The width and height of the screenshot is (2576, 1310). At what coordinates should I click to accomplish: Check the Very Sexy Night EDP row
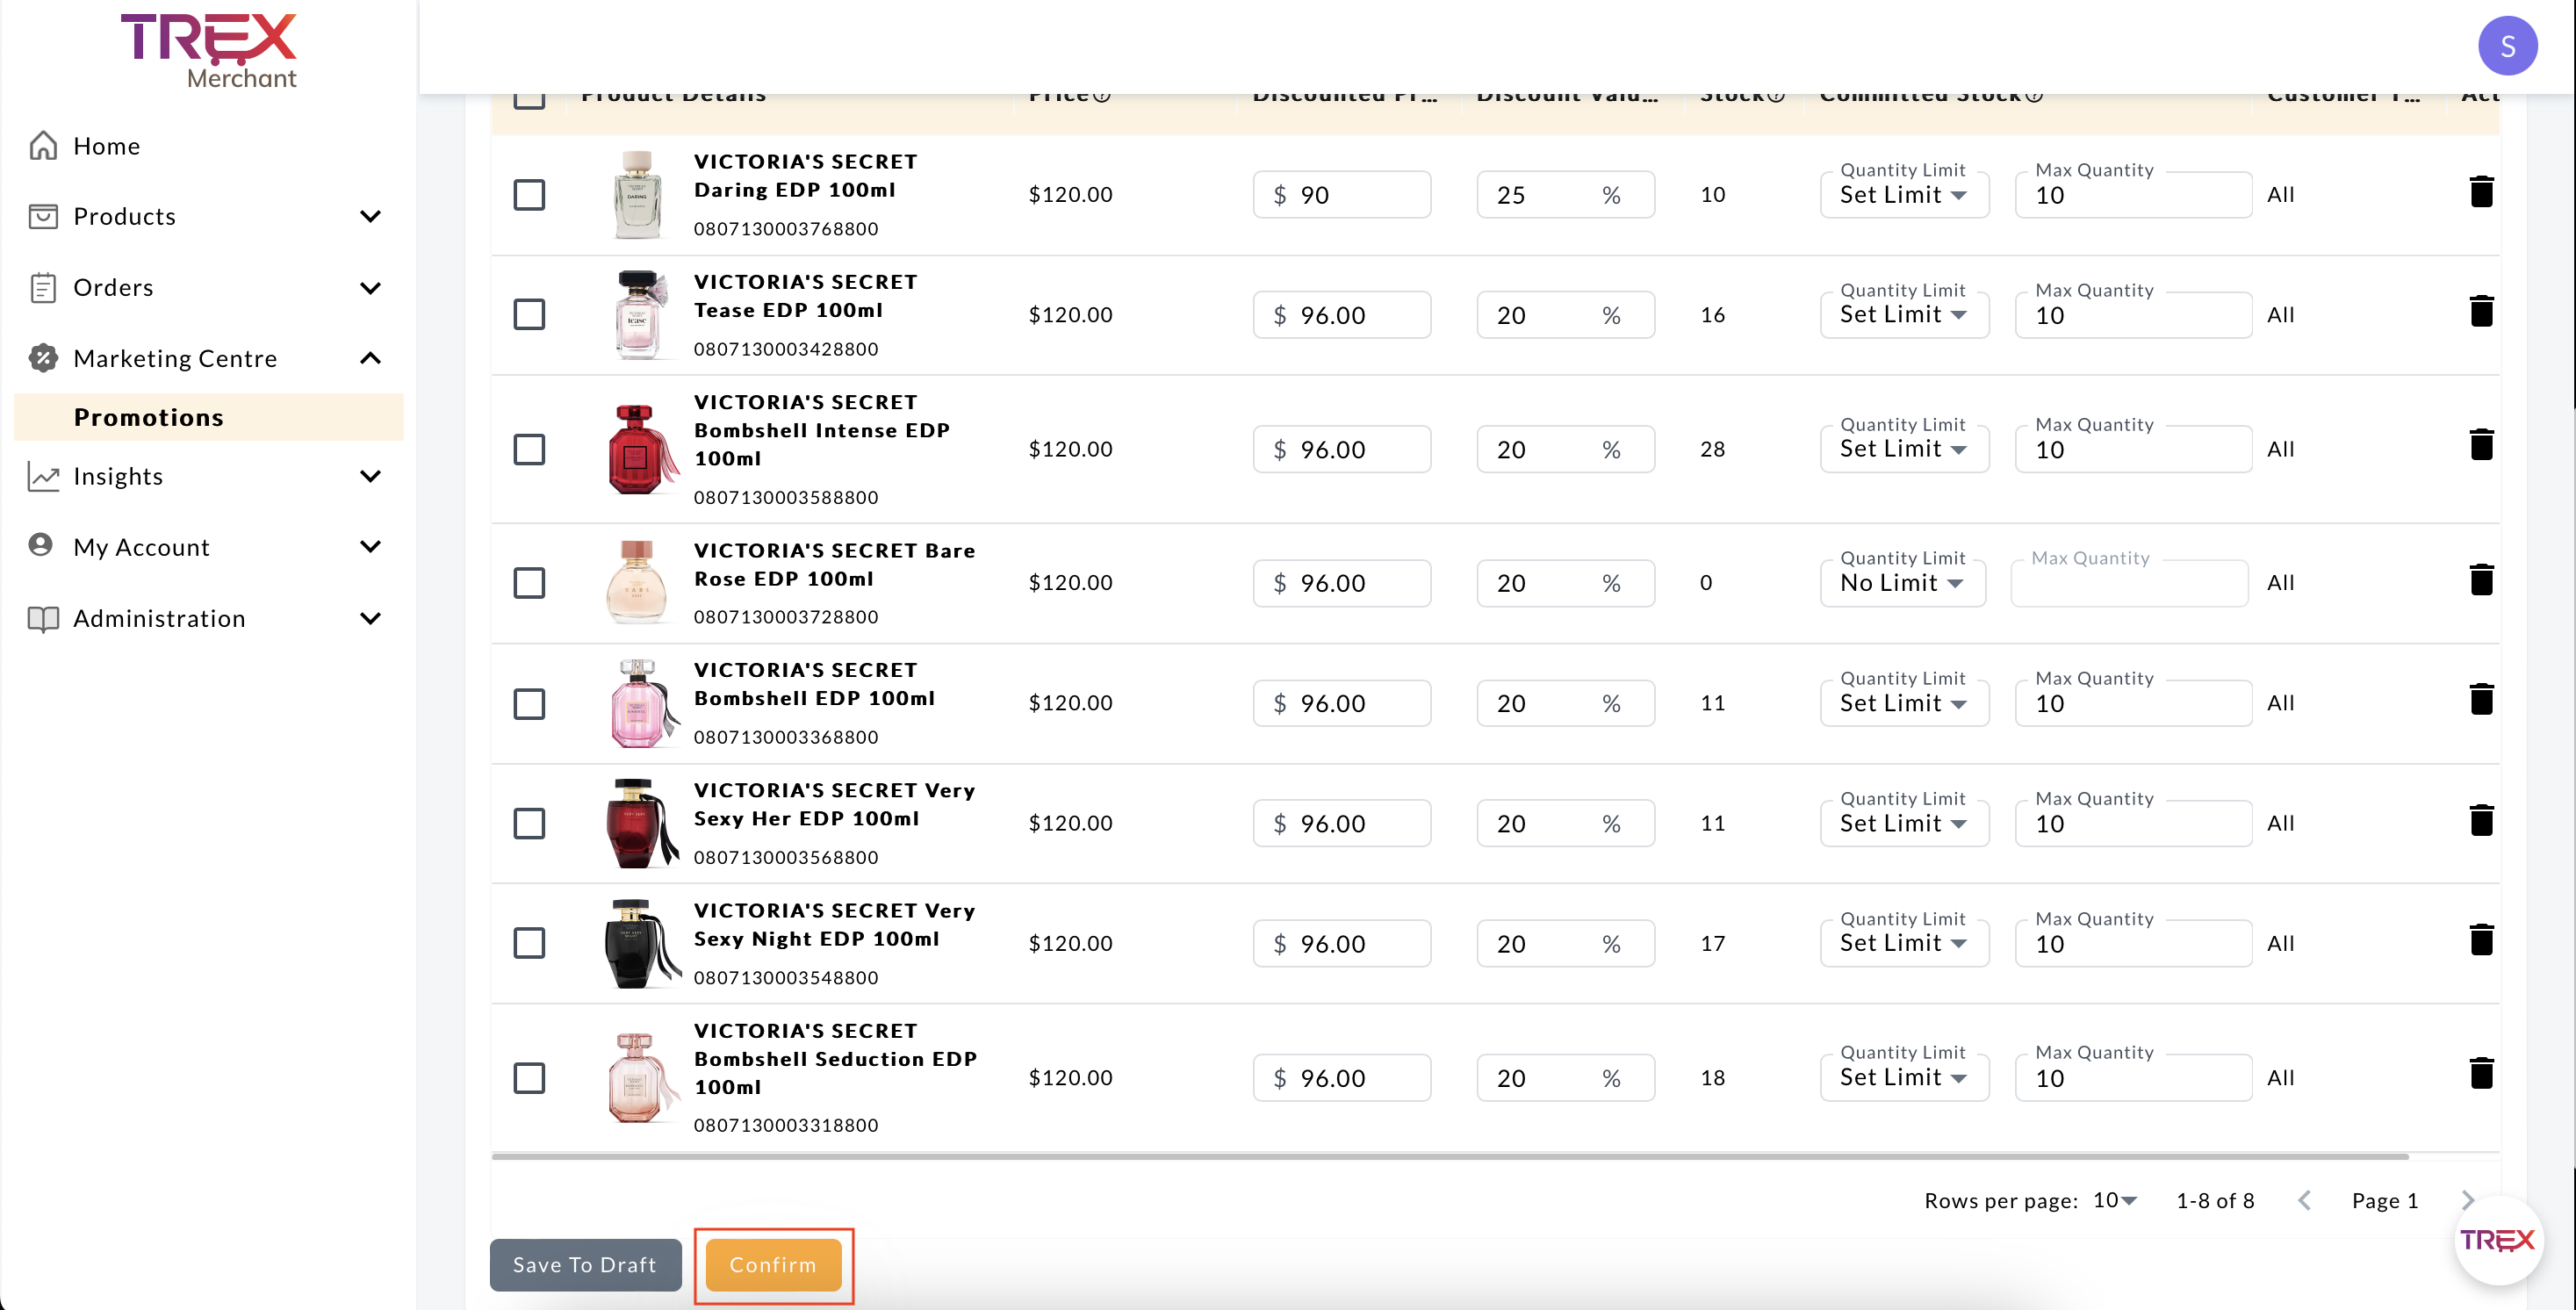tap(529, 942)
